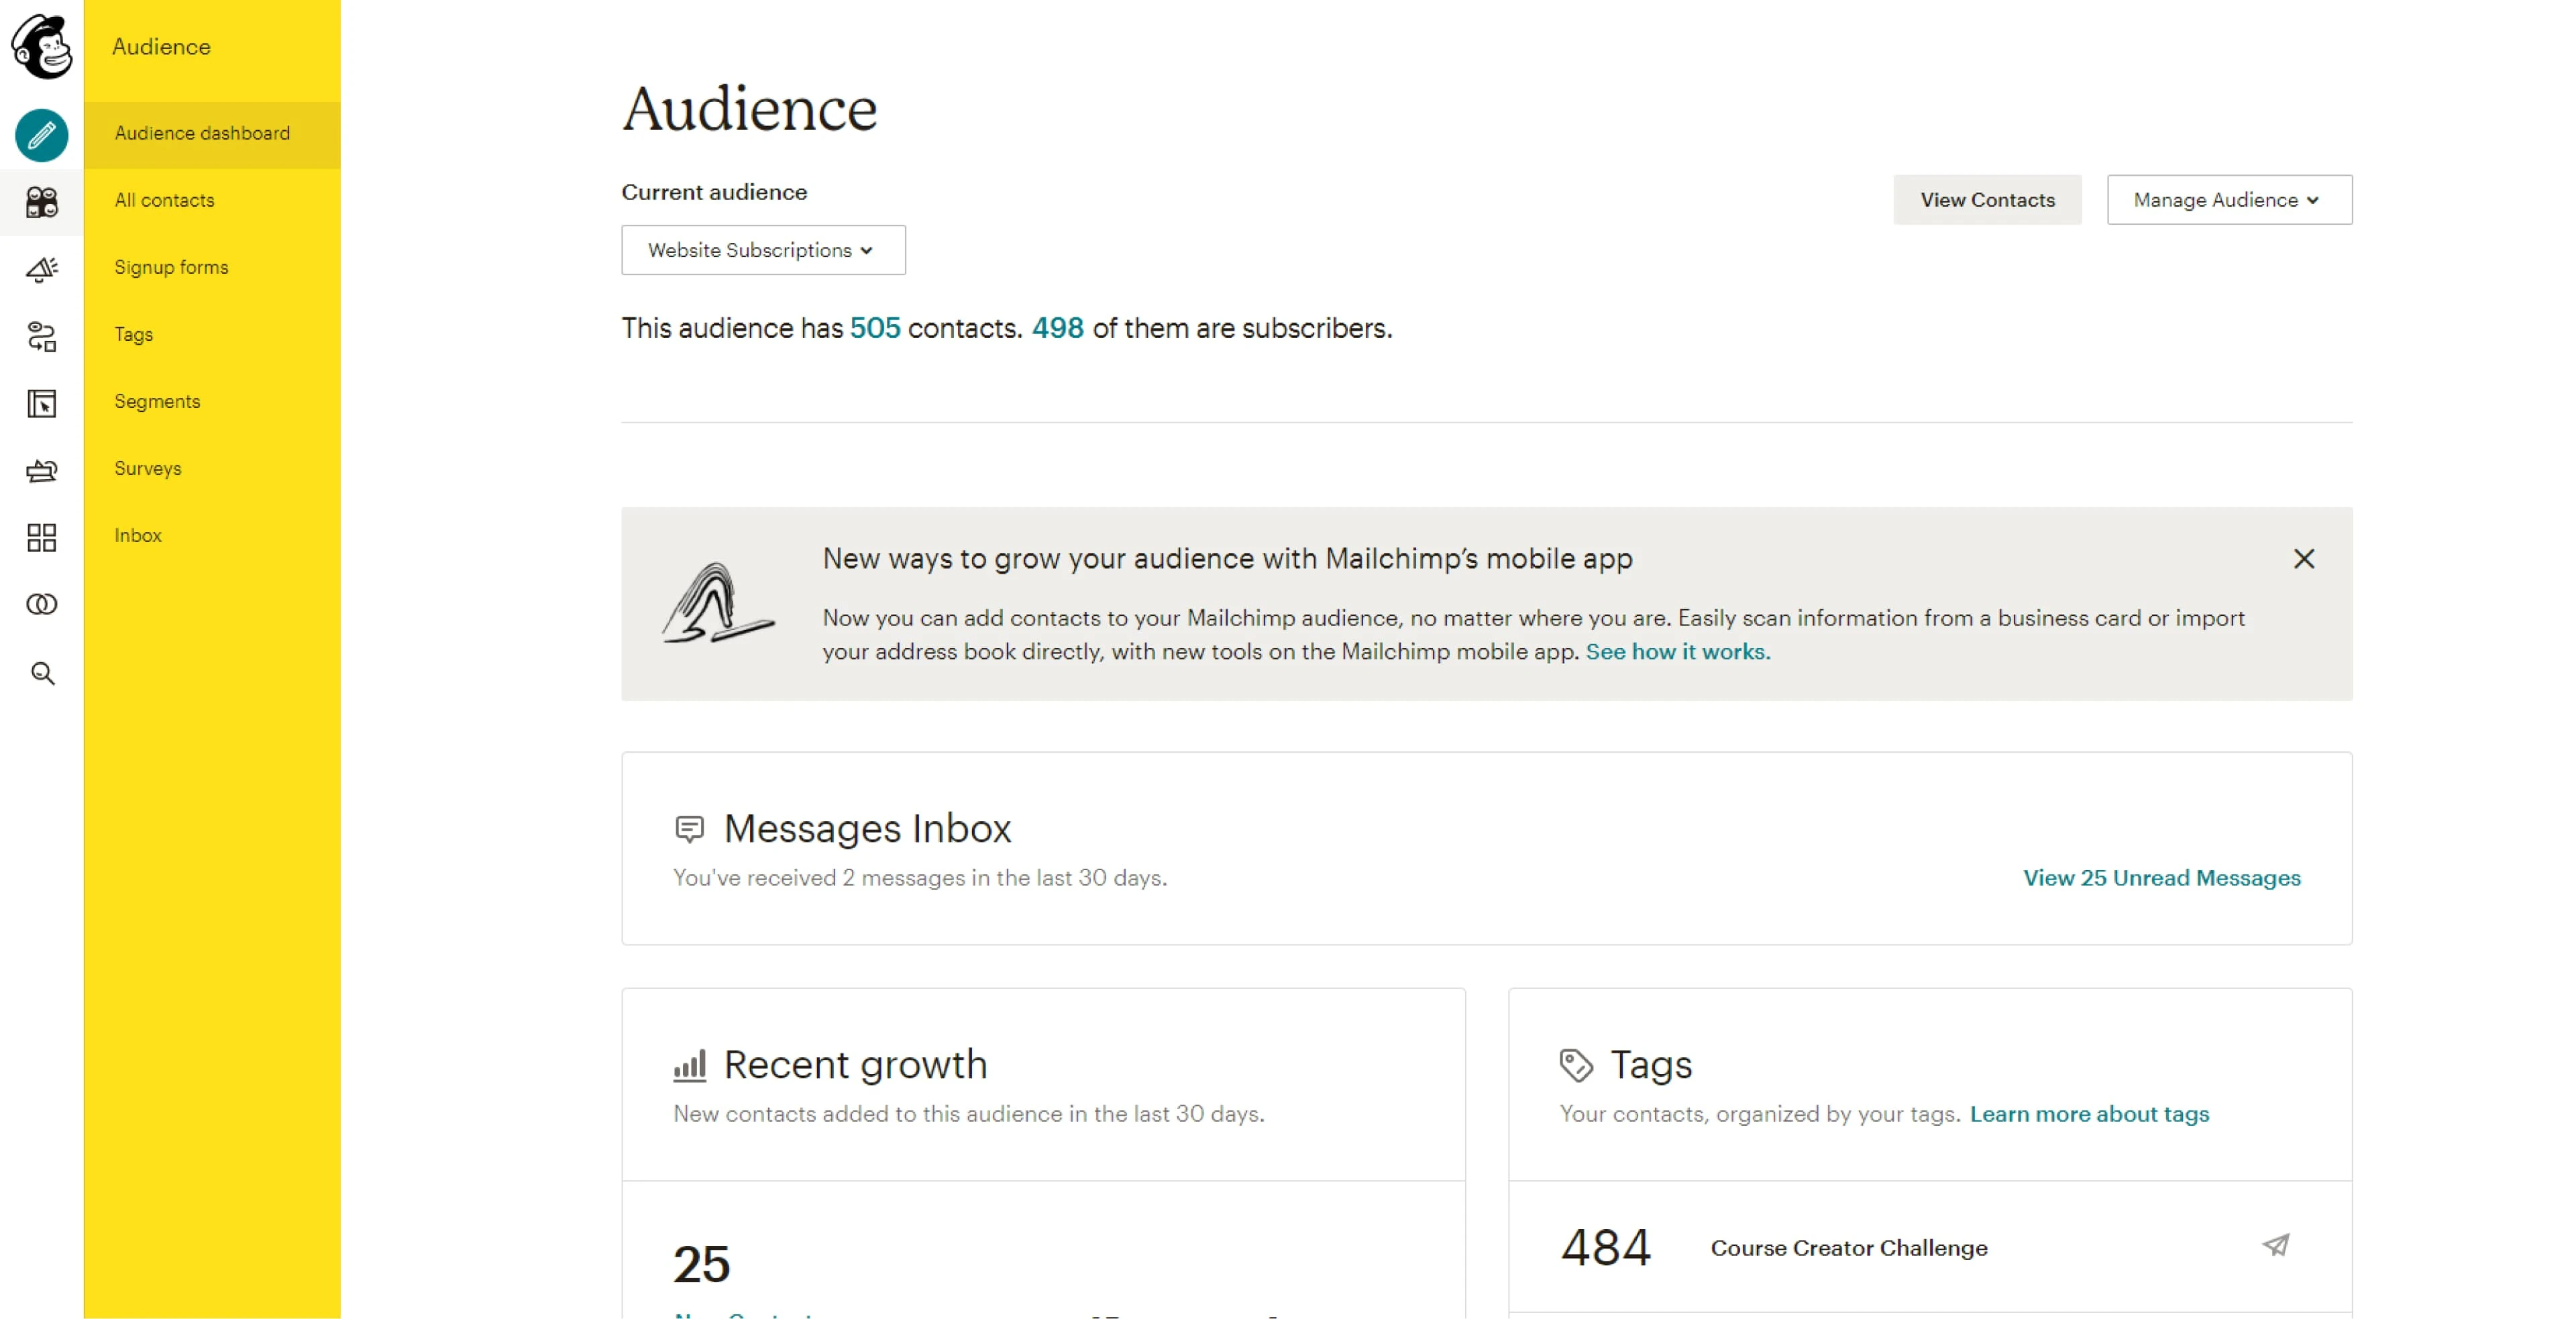
Task: Select Segments in the Audience menu
Action: click(x=157, y=401)
